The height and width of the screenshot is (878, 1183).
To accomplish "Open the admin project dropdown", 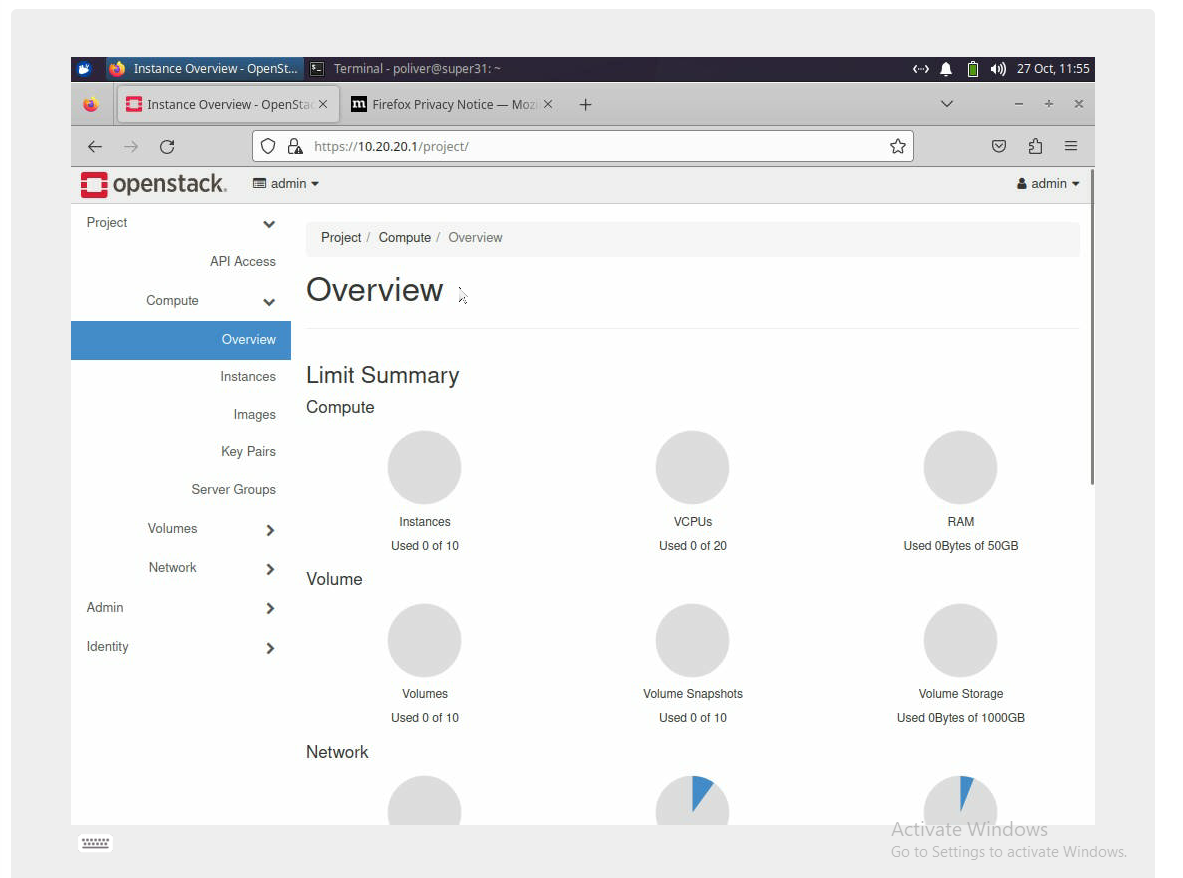I will (286, 184).
